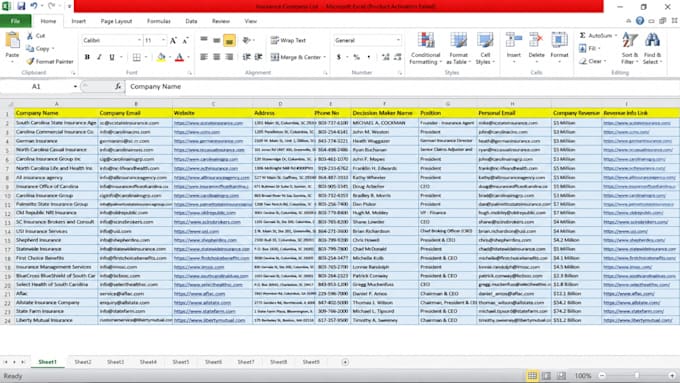Click the Clear eraser icon
The image size is (680, 383).
tap(583, 62)
